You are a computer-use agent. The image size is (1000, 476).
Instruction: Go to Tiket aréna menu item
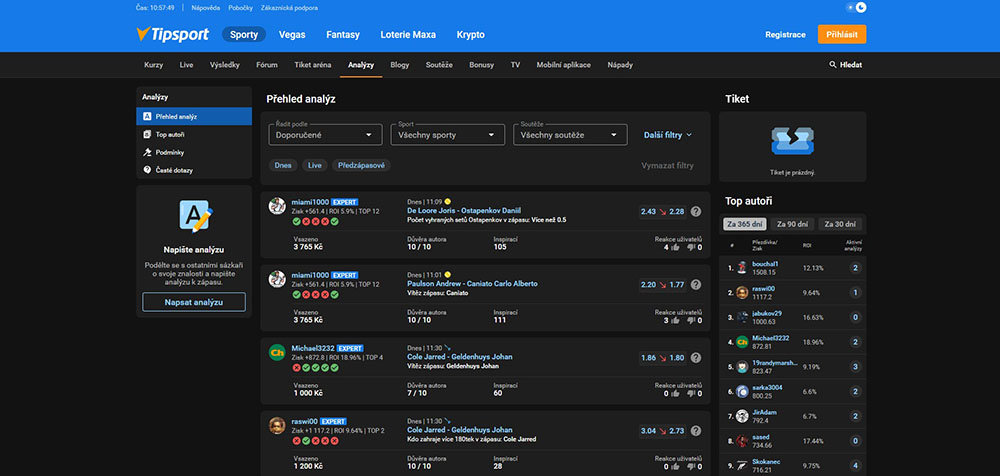(312, 65)
